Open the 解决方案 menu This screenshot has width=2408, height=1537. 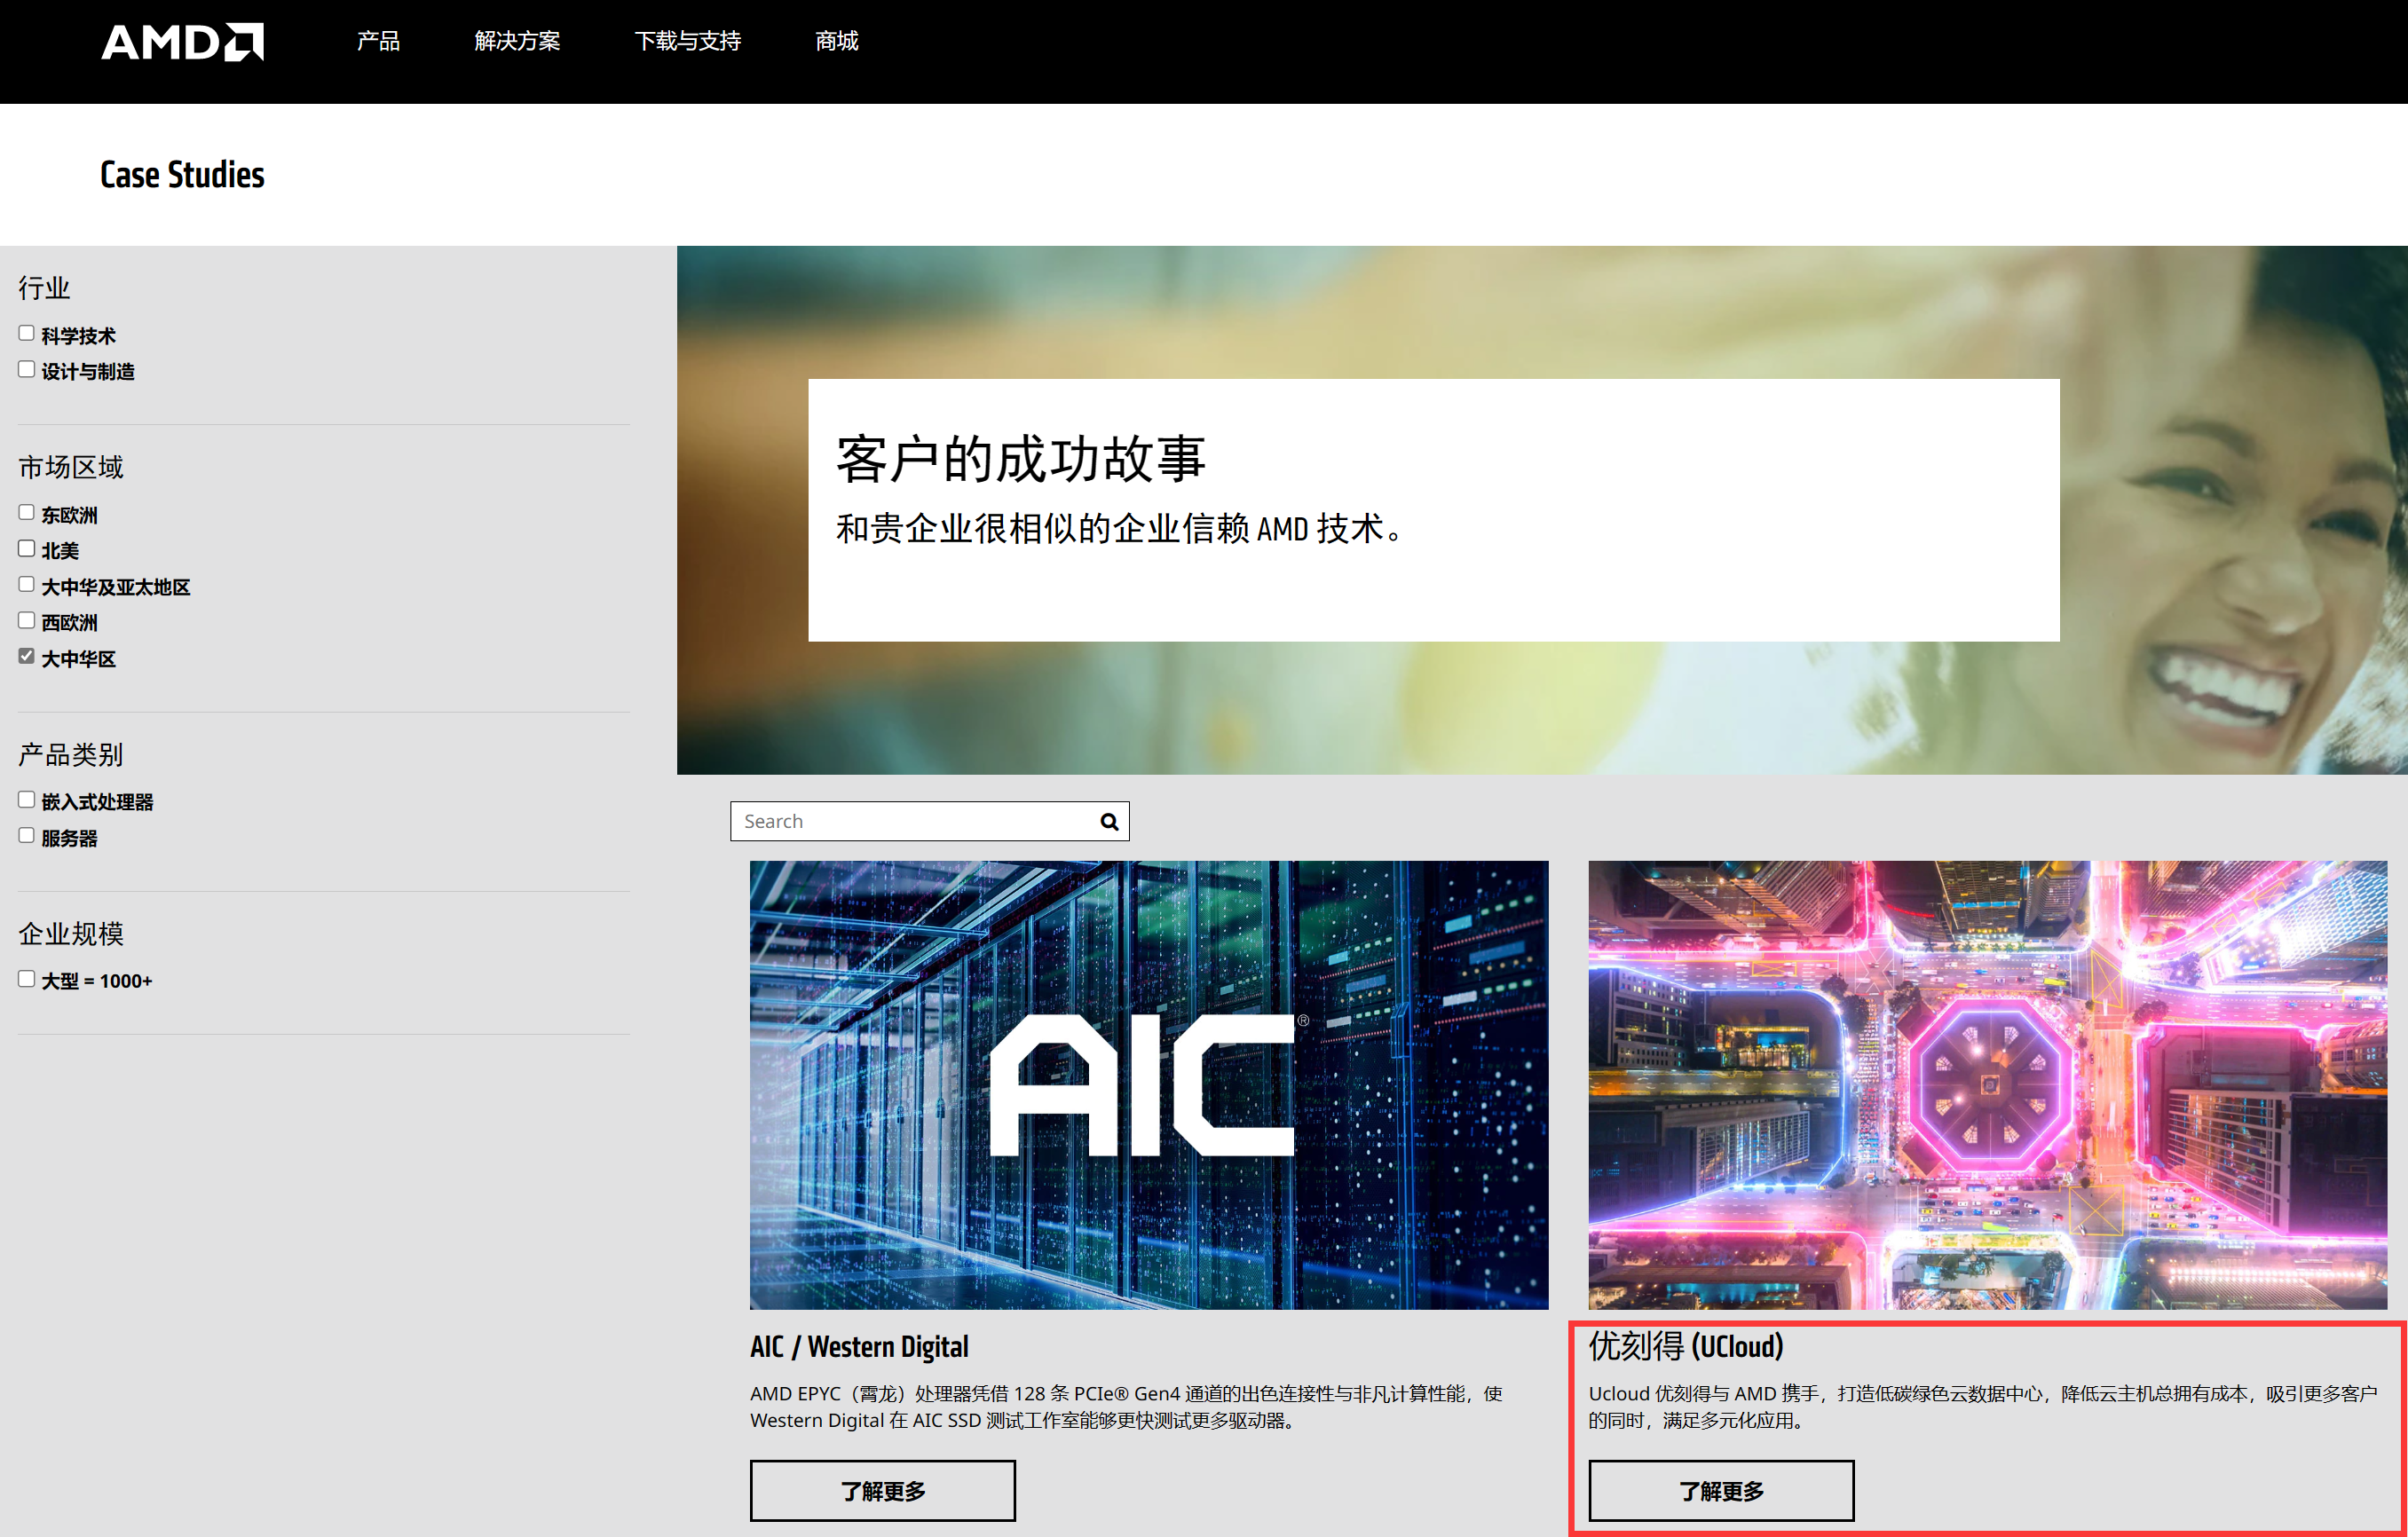point(516,41)
